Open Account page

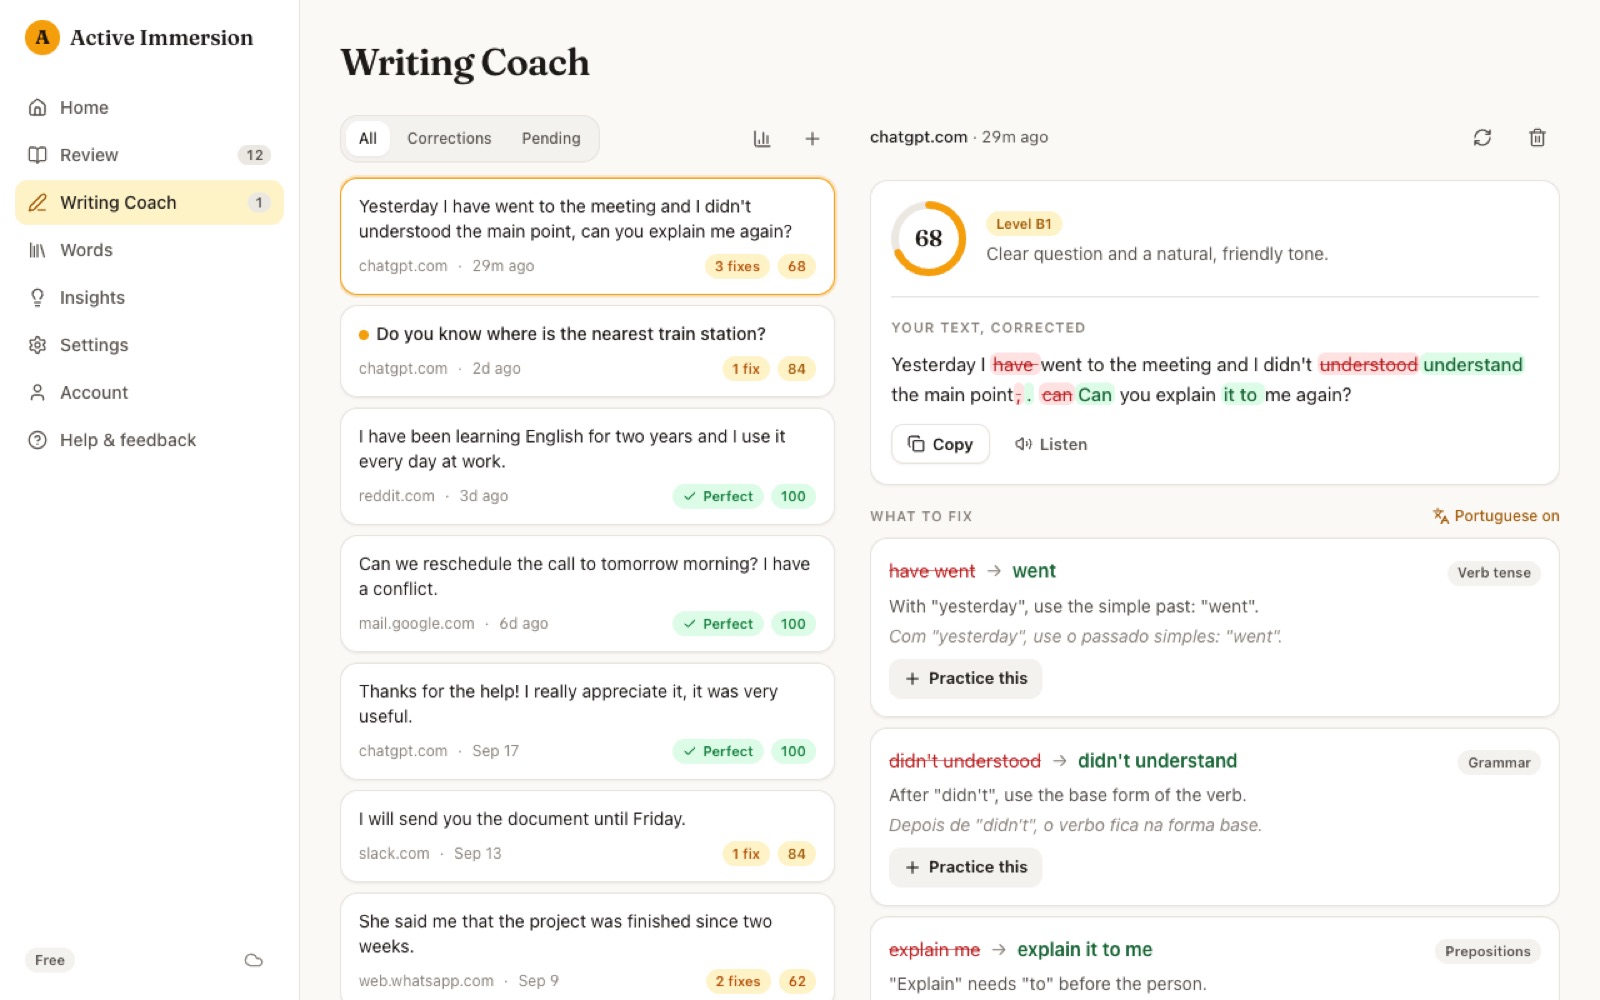coord(150,393)
